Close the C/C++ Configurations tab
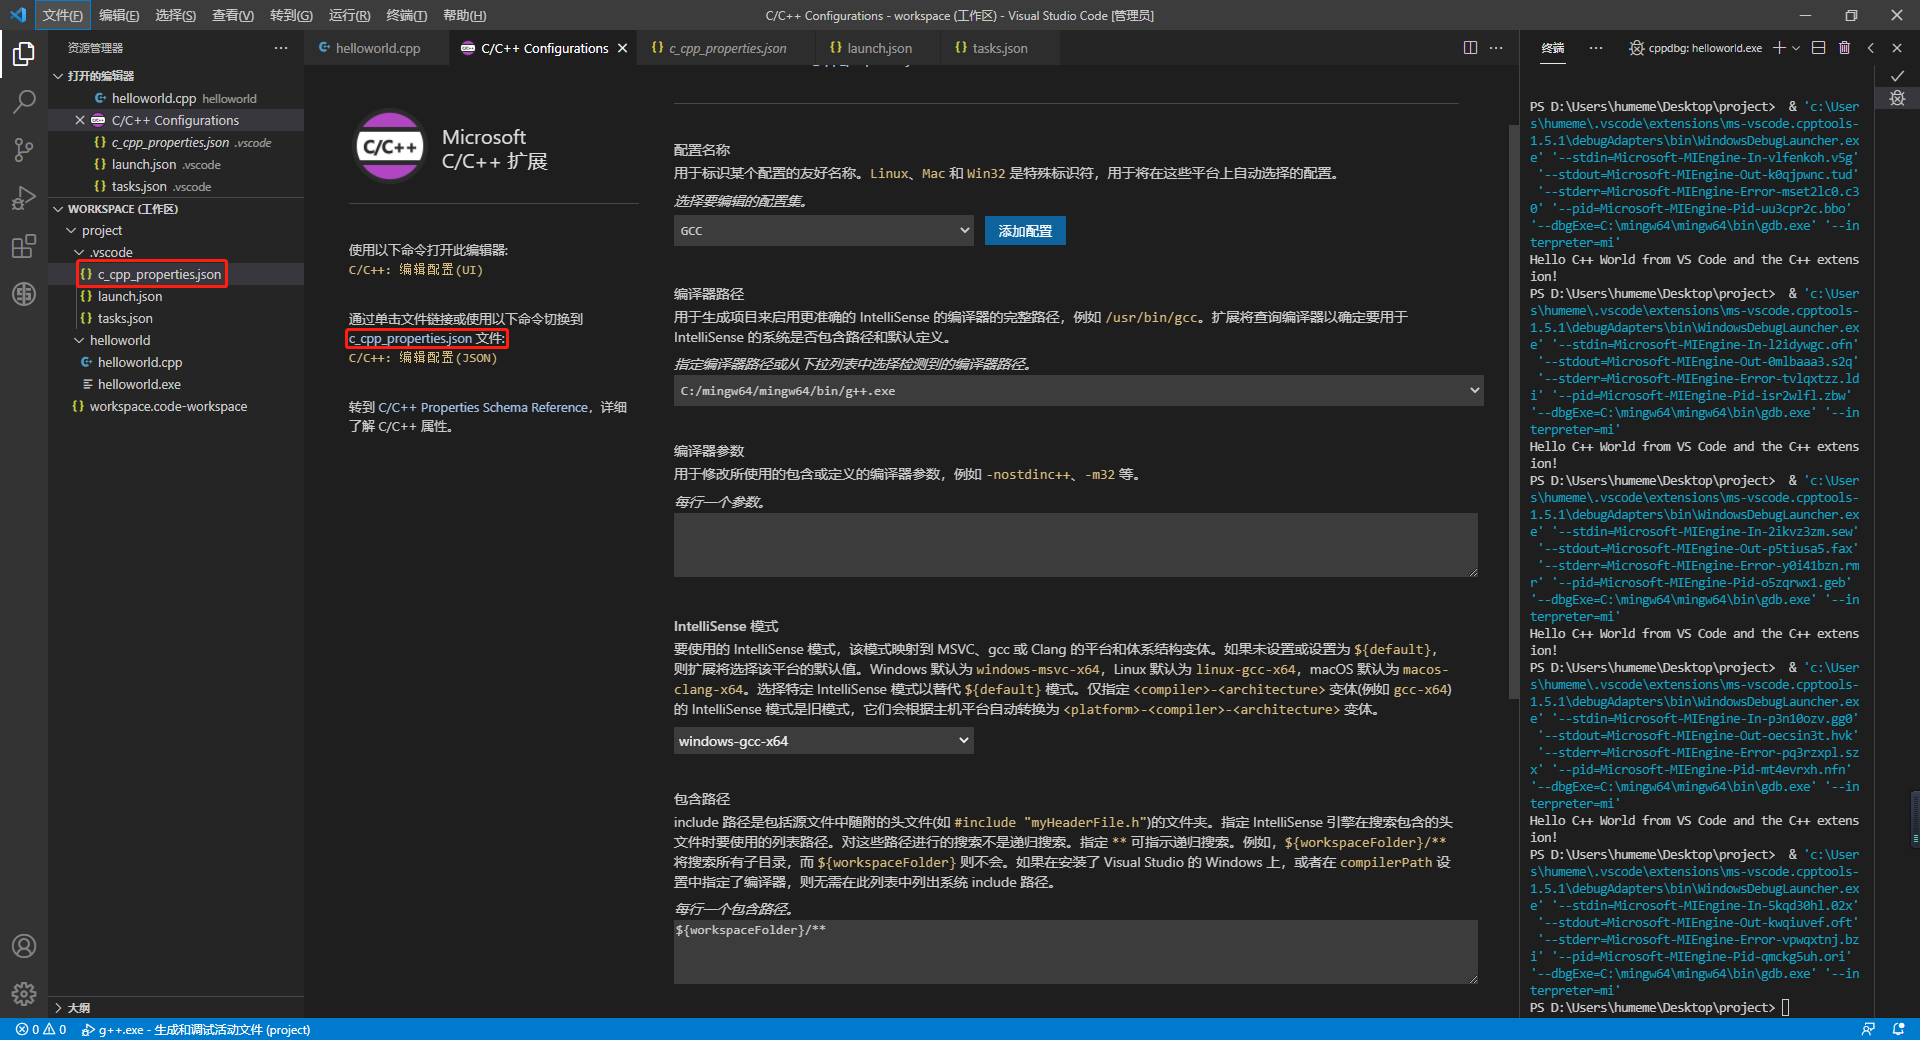The image size is (1920, 1040). (x=623, y=48)
